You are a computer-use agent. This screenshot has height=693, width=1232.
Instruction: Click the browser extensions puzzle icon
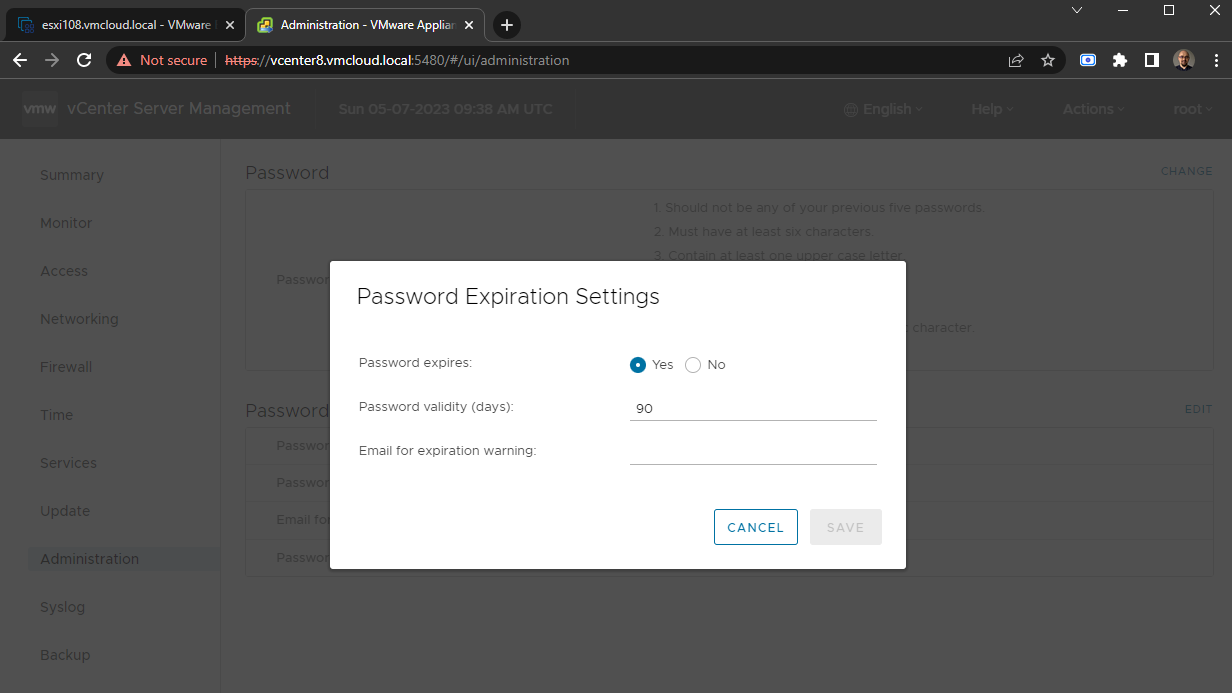1120,60
